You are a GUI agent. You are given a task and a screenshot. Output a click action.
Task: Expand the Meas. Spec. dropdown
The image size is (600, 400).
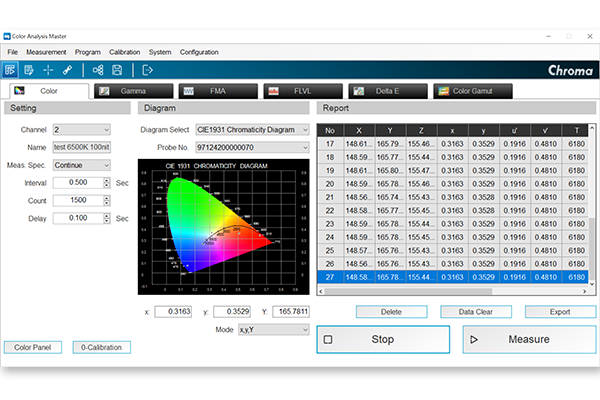tap(82, 165)
